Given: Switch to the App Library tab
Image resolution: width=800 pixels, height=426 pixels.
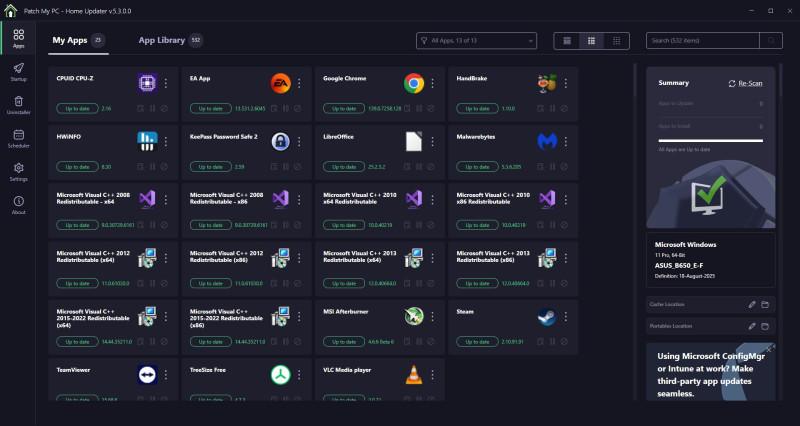Looking at the screenshot, I should 170,40.
